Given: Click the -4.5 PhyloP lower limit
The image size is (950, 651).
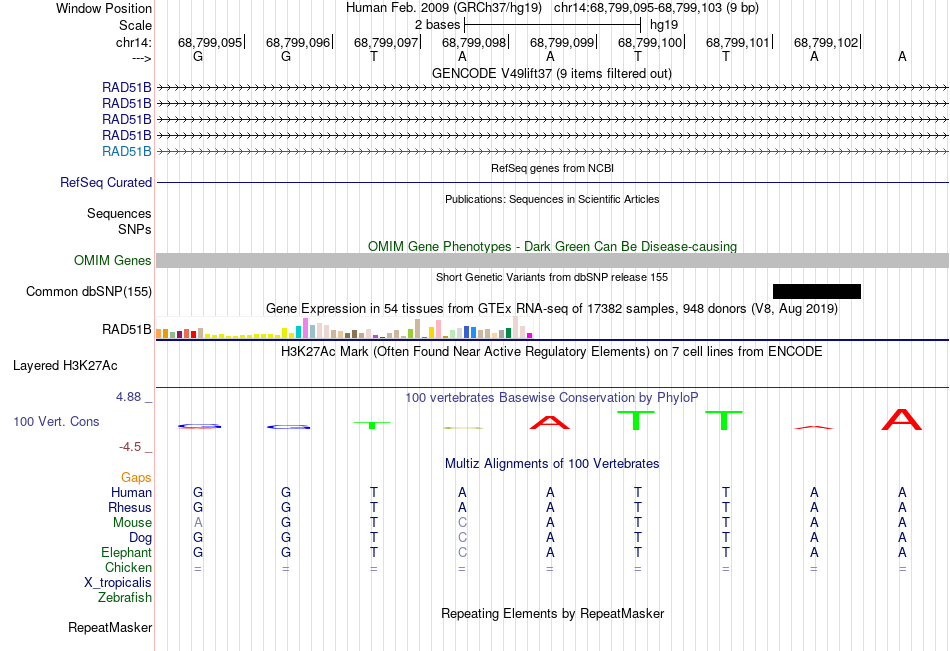Looking at the screenshot, I should click(130, 447).
